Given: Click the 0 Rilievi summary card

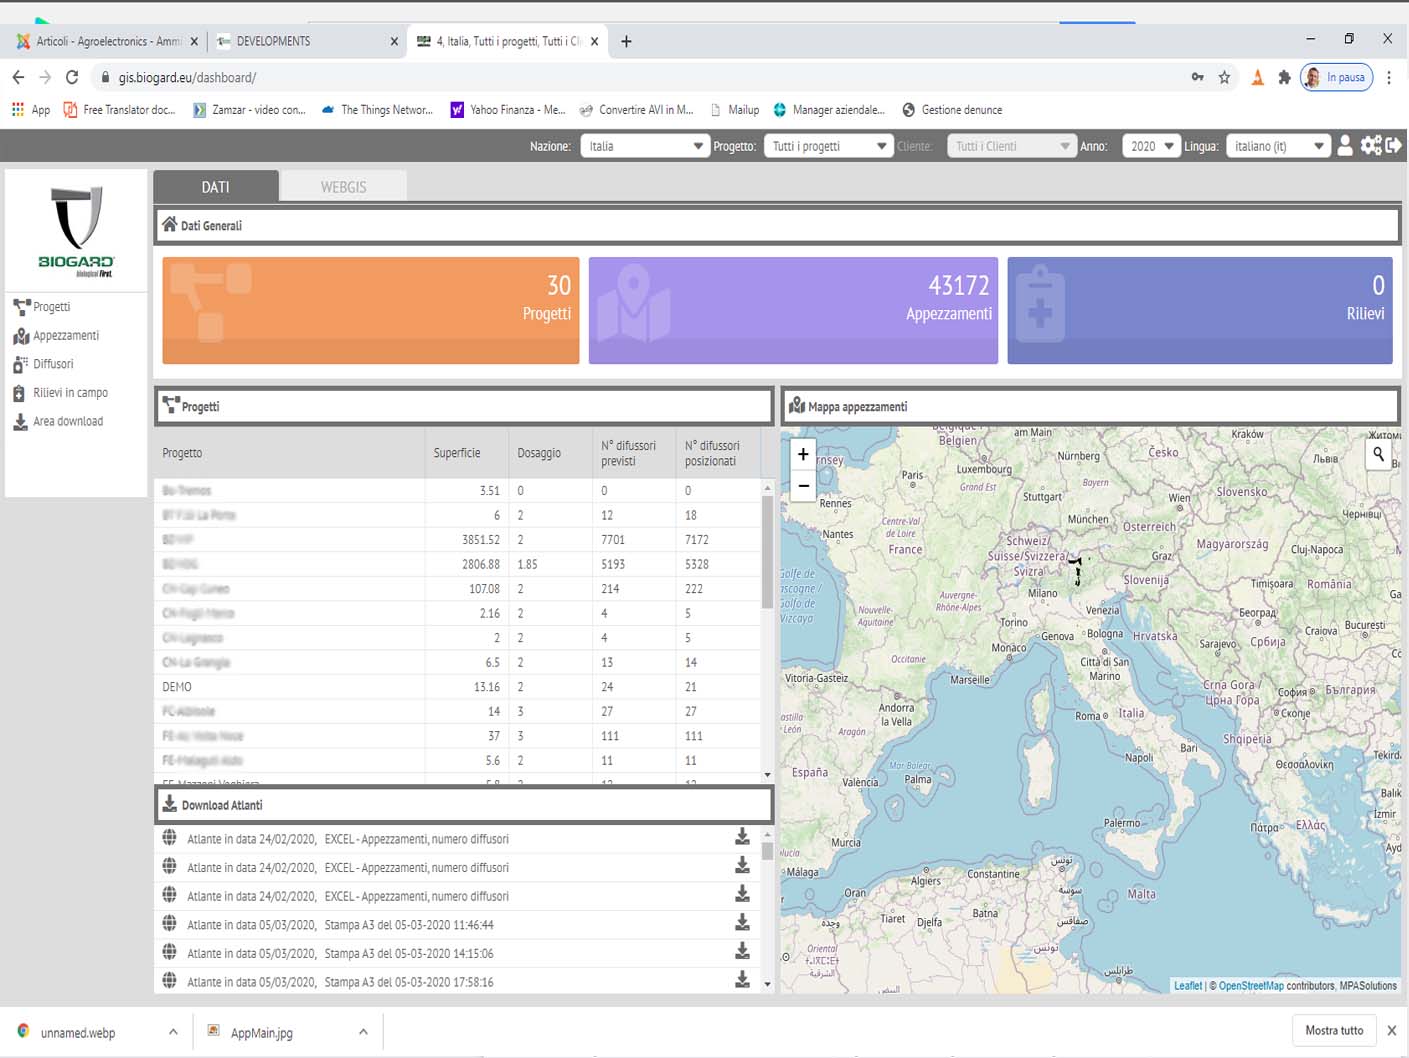Looking at the screenshot, I should (x=1200, y=310).
